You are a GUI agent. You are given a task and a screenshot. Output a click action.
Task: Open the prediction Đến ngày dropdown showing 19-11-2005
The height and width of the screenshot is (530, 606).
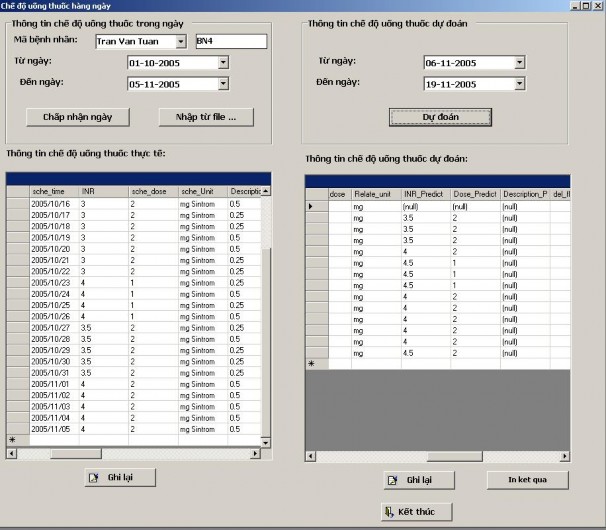519,85
